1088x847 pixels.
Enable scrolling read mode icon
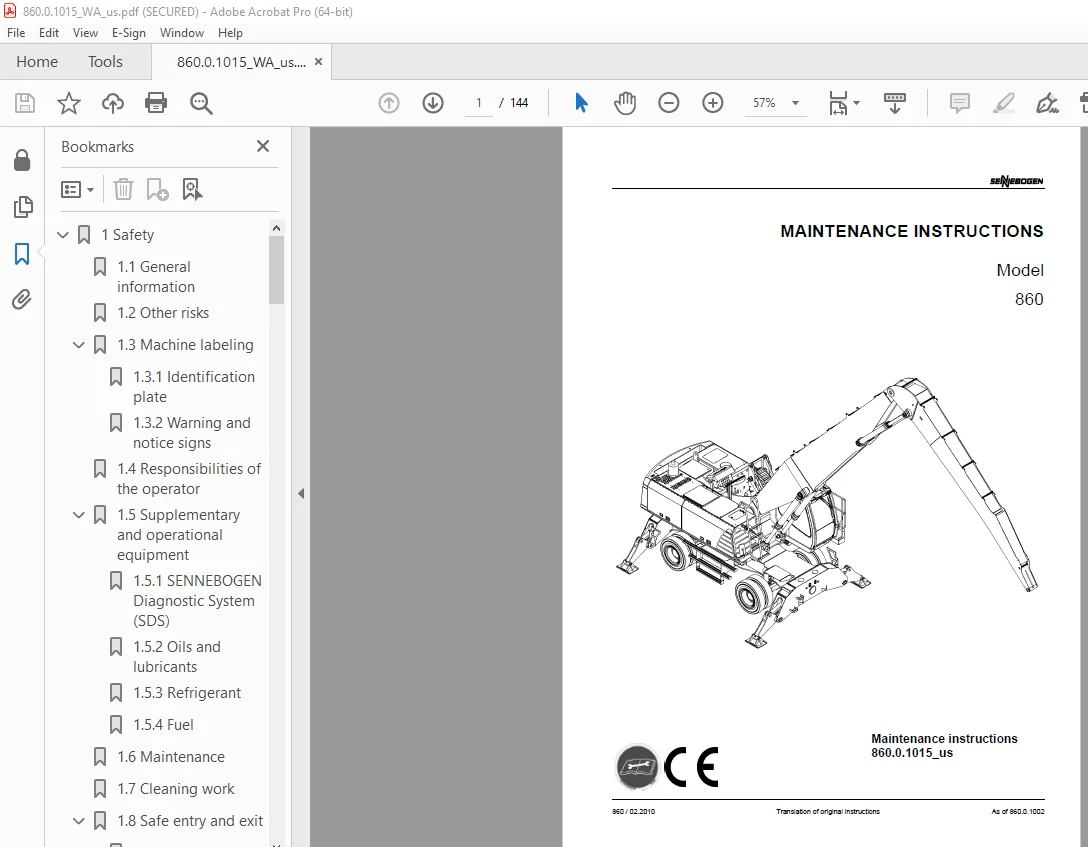[894, 103]
